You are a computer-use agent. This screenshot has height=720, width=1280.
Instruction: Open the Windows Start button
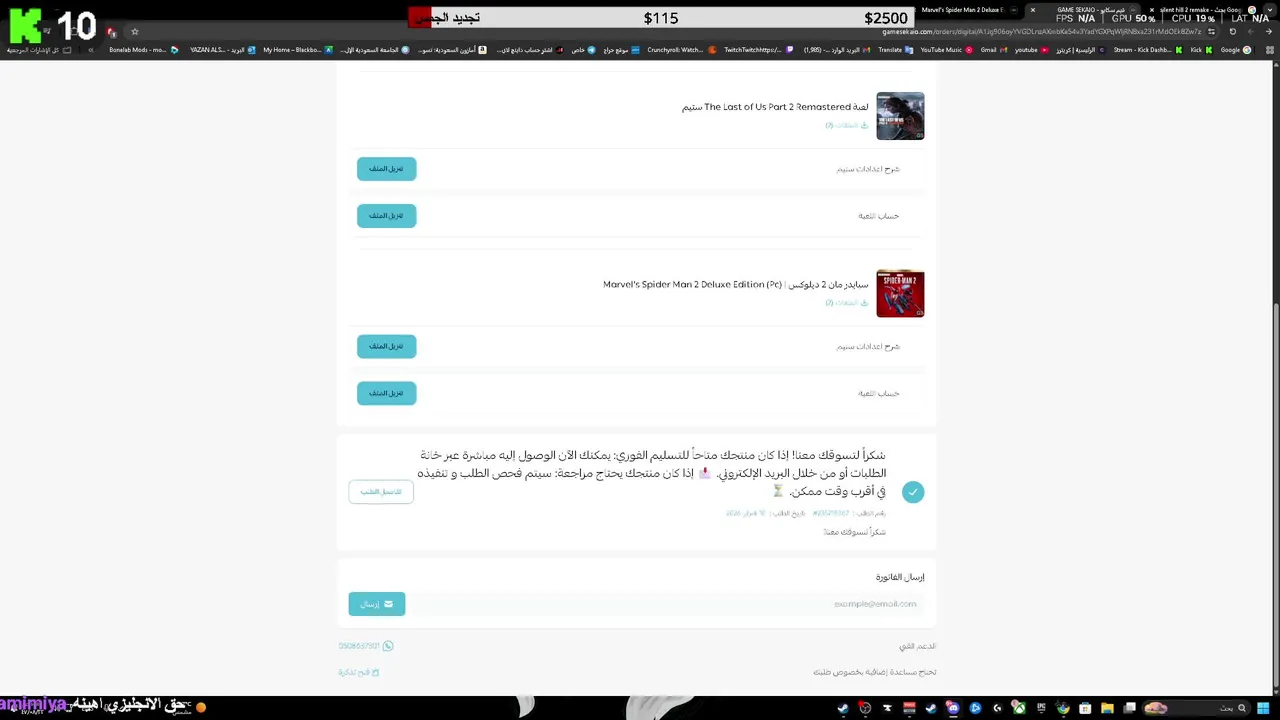coord(1263,708)
